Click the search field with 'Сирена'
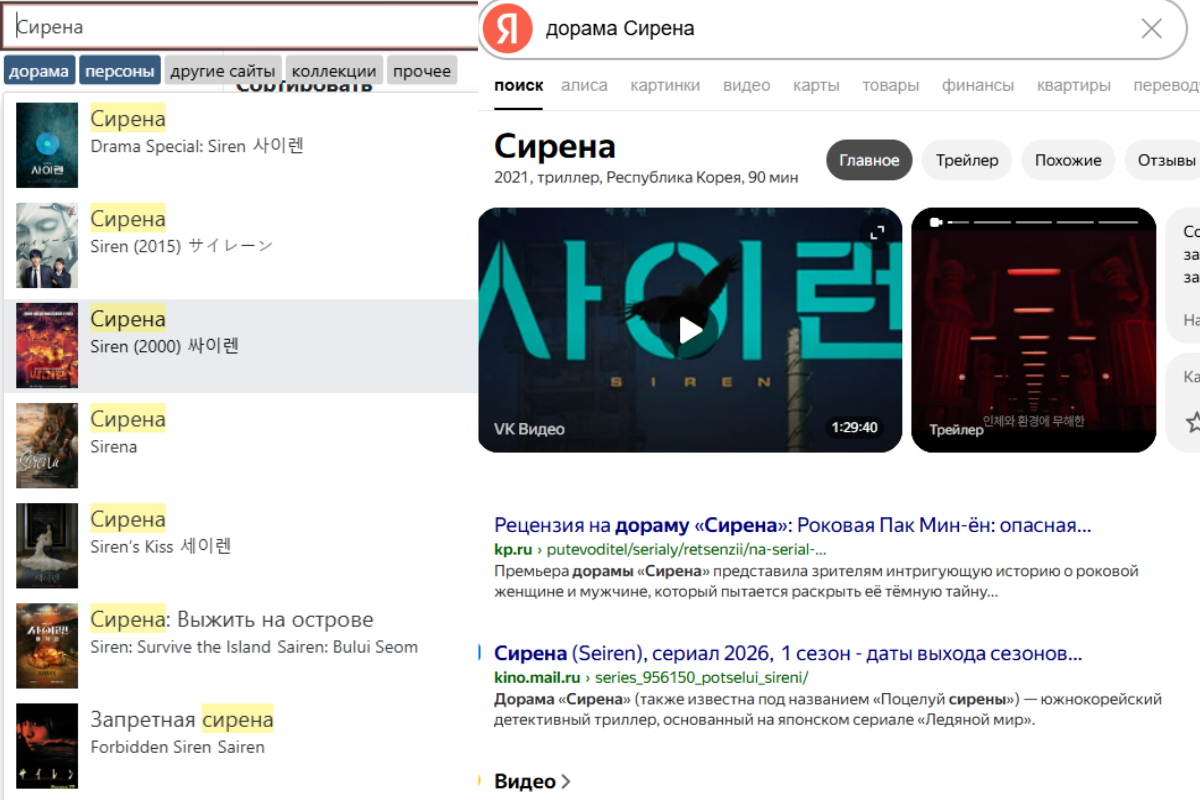 [238, 27]
